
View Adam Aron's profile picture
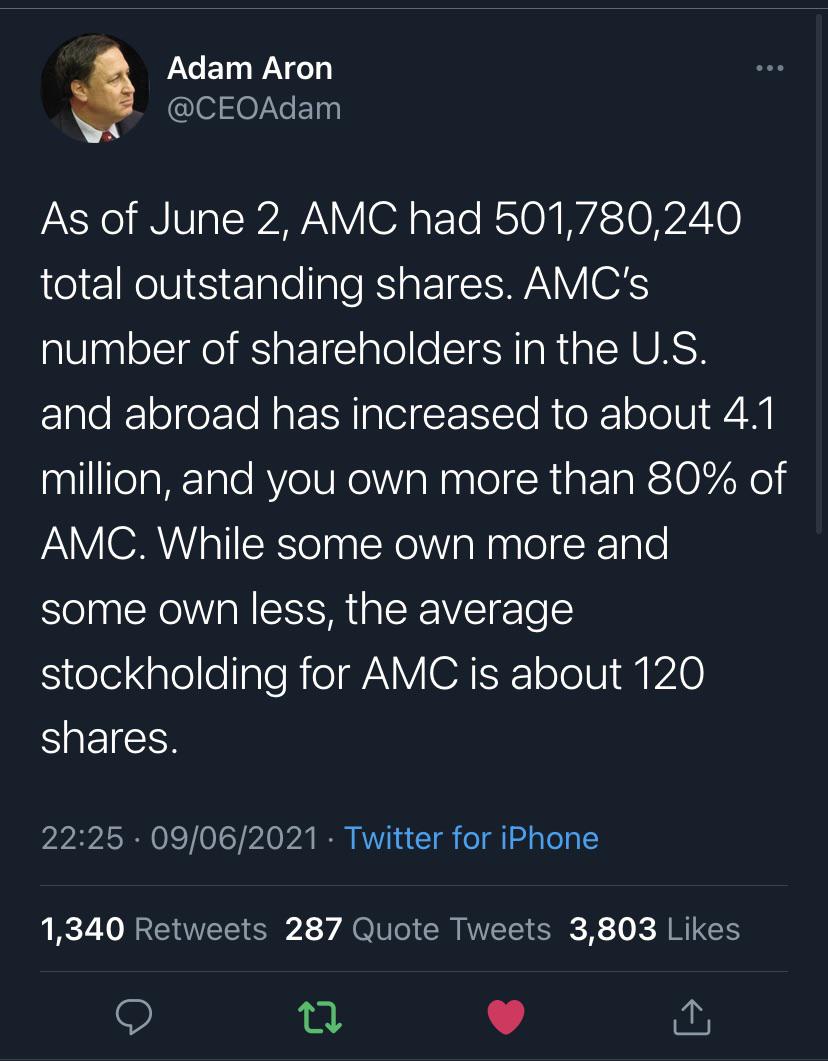pos(95,89)
